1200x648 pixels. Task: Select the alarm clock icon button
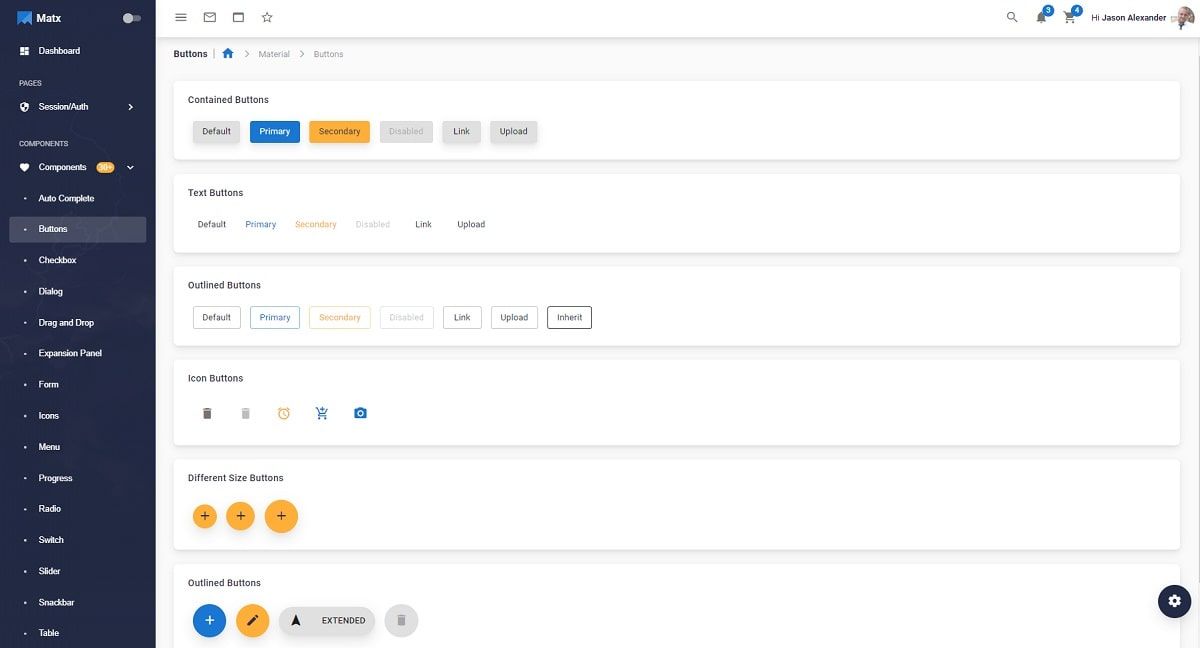[x=282, y=412]
